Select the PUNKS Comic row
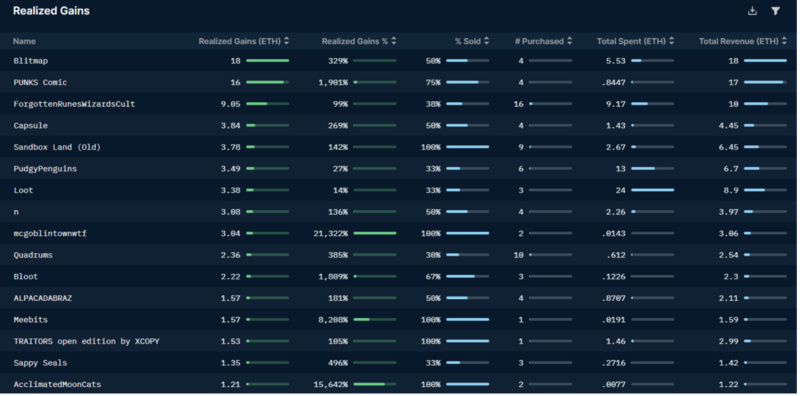 400,82
